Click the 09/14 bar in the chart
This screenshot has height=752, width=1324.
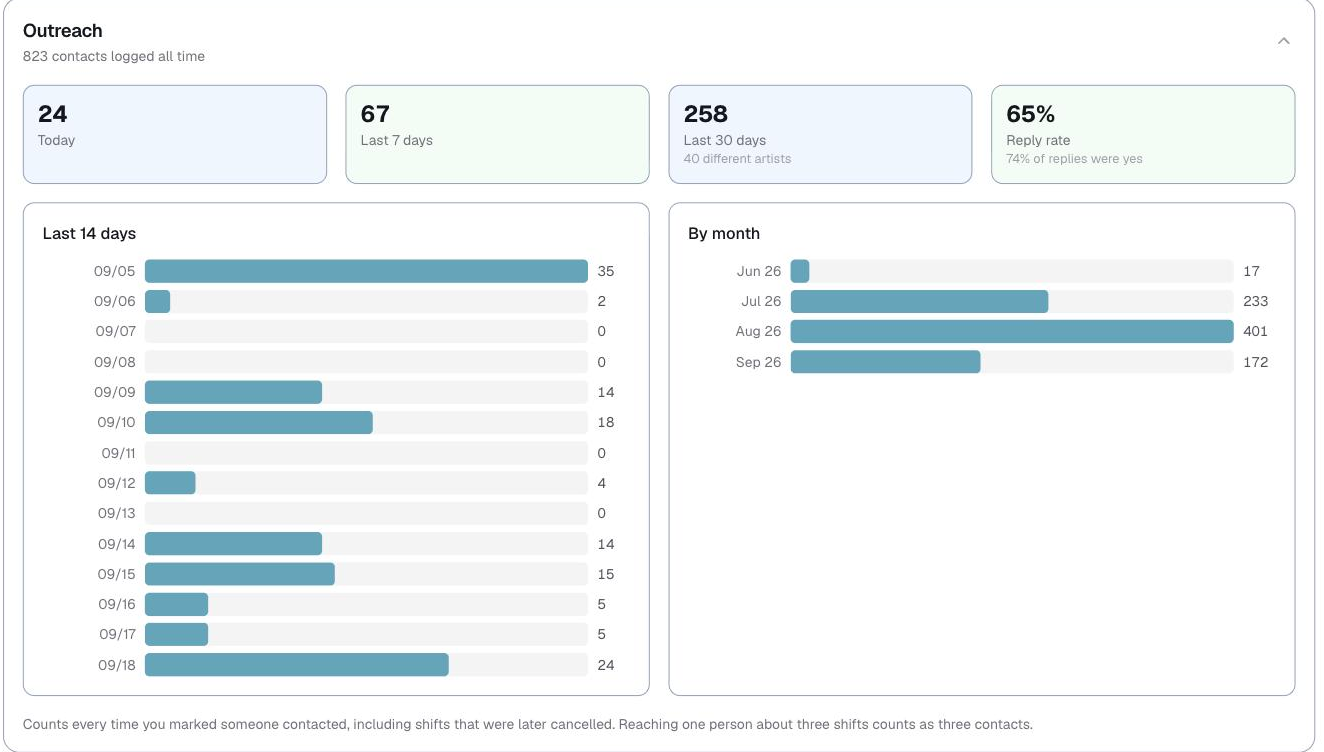coord(233,544)
